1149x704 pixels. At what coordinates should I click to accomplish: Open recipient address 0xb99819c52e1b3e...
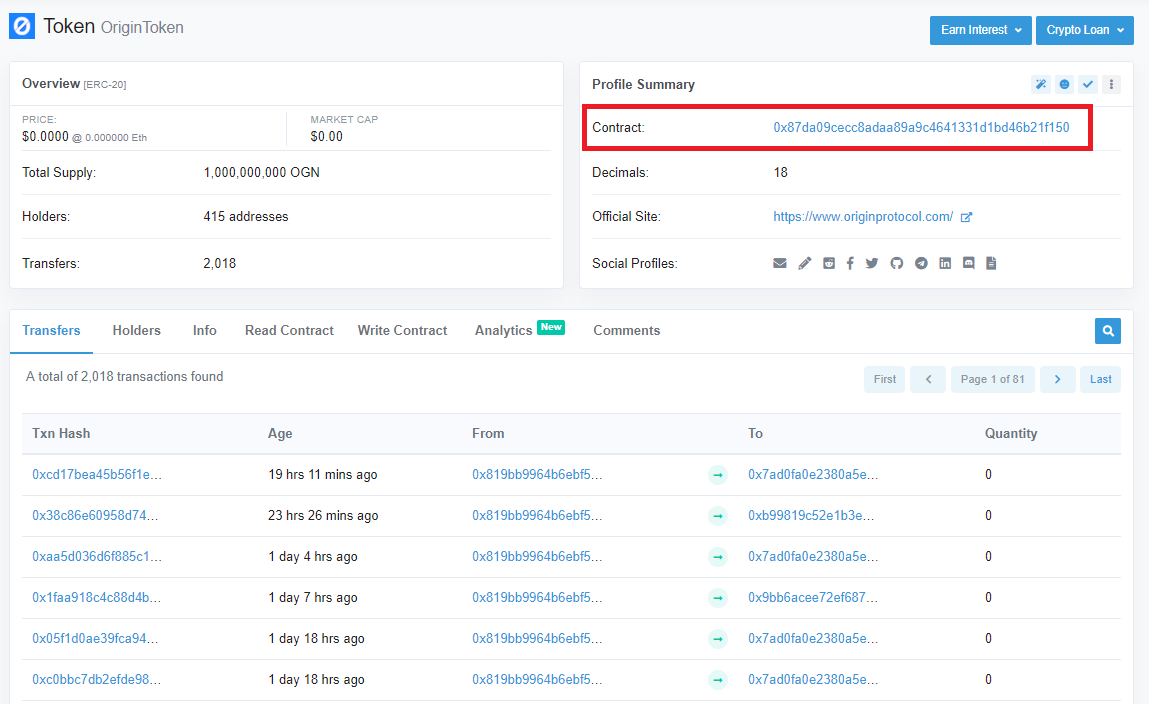811,516
